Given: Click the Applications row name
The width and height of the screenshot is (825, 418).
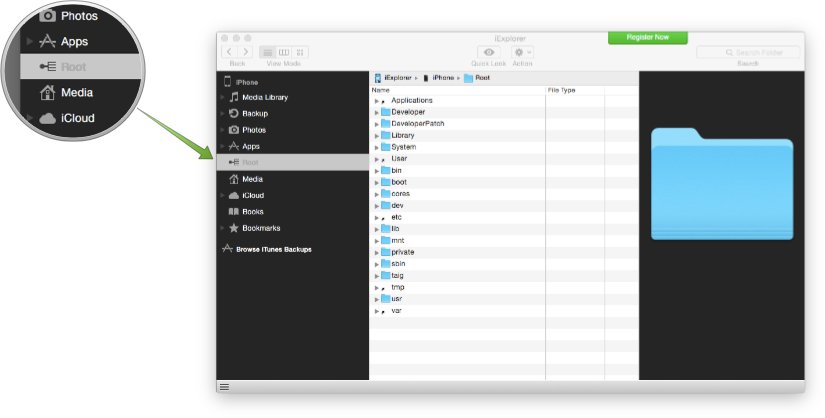Looking at the screenshot, I should (x=411, y=100).
